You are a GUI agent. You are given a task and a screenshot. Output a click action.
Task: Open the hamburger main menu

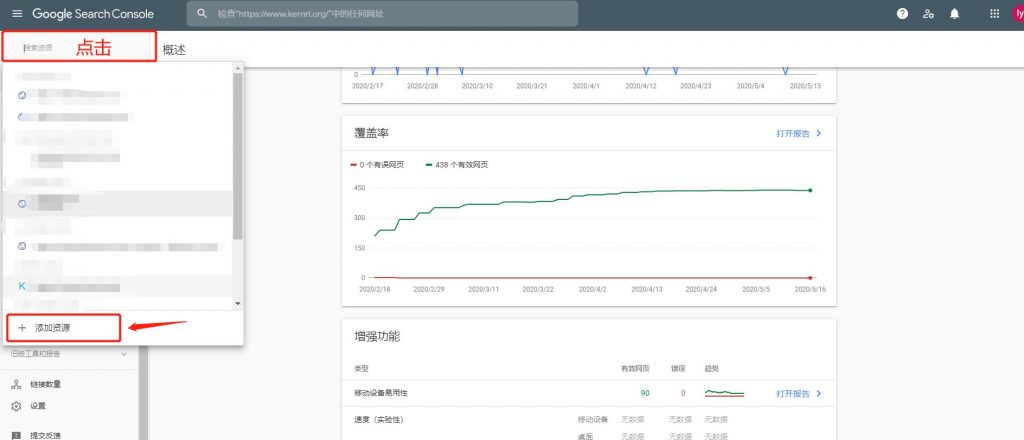[17, 14]
